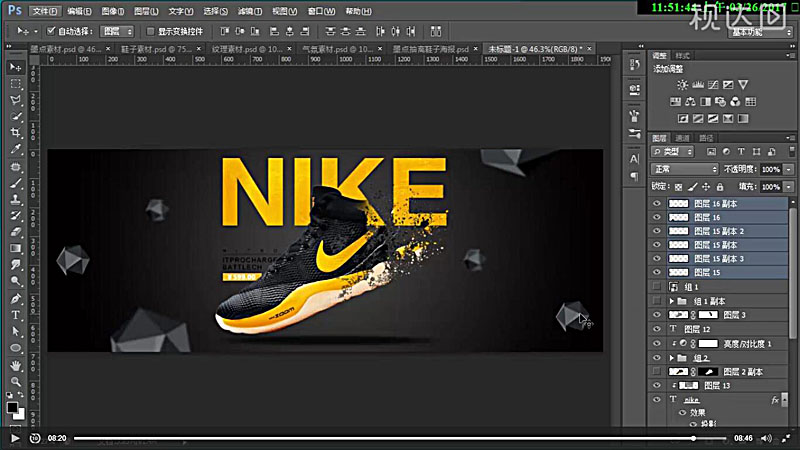Image resolution: width=800 pixels, height=450 pixels.
Task: Open the 滤镜(T) menu
Action: coord(249,11)
